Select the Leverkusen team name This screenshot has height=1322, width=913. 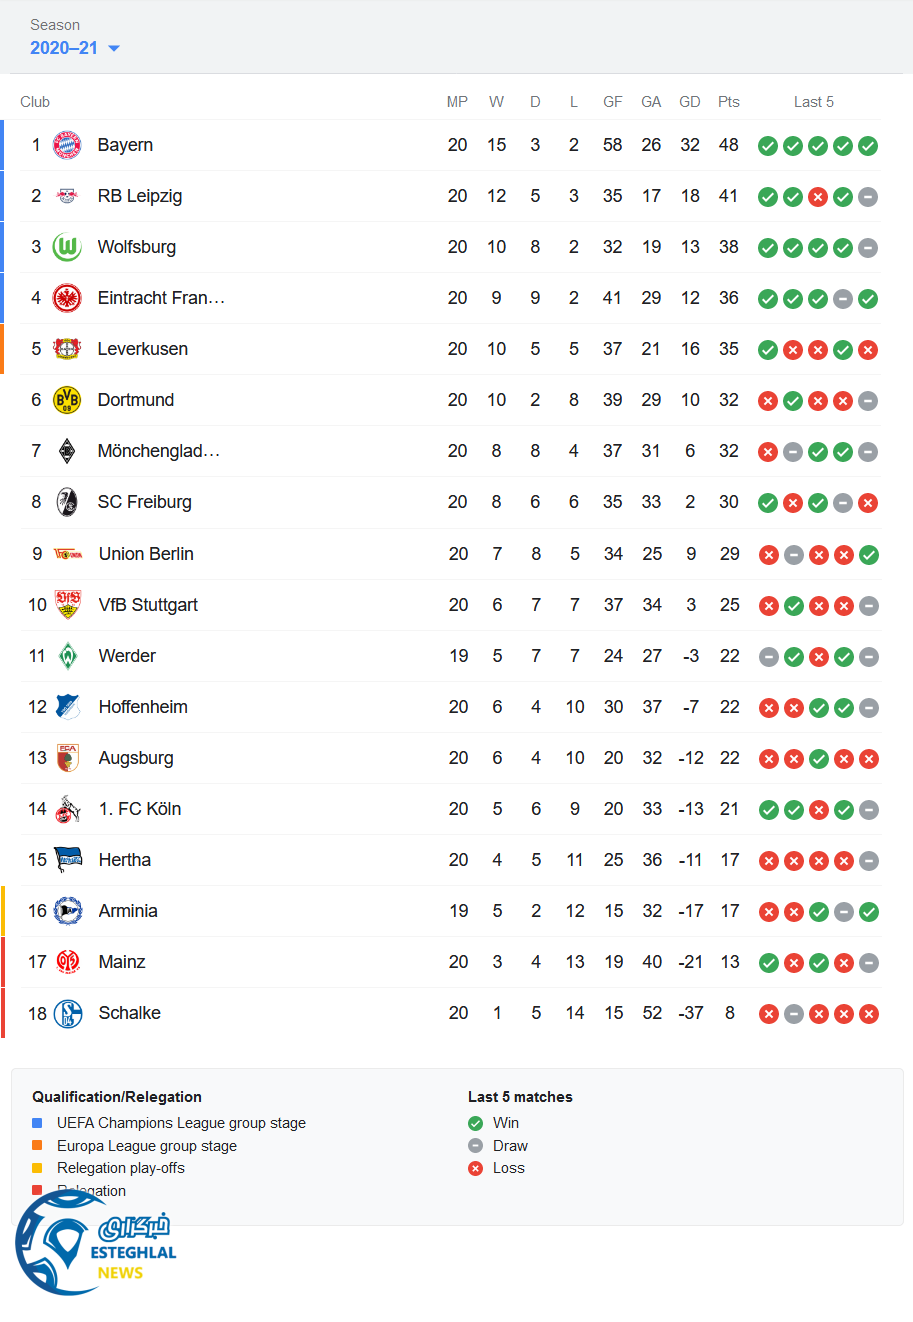tap(143, 349)
